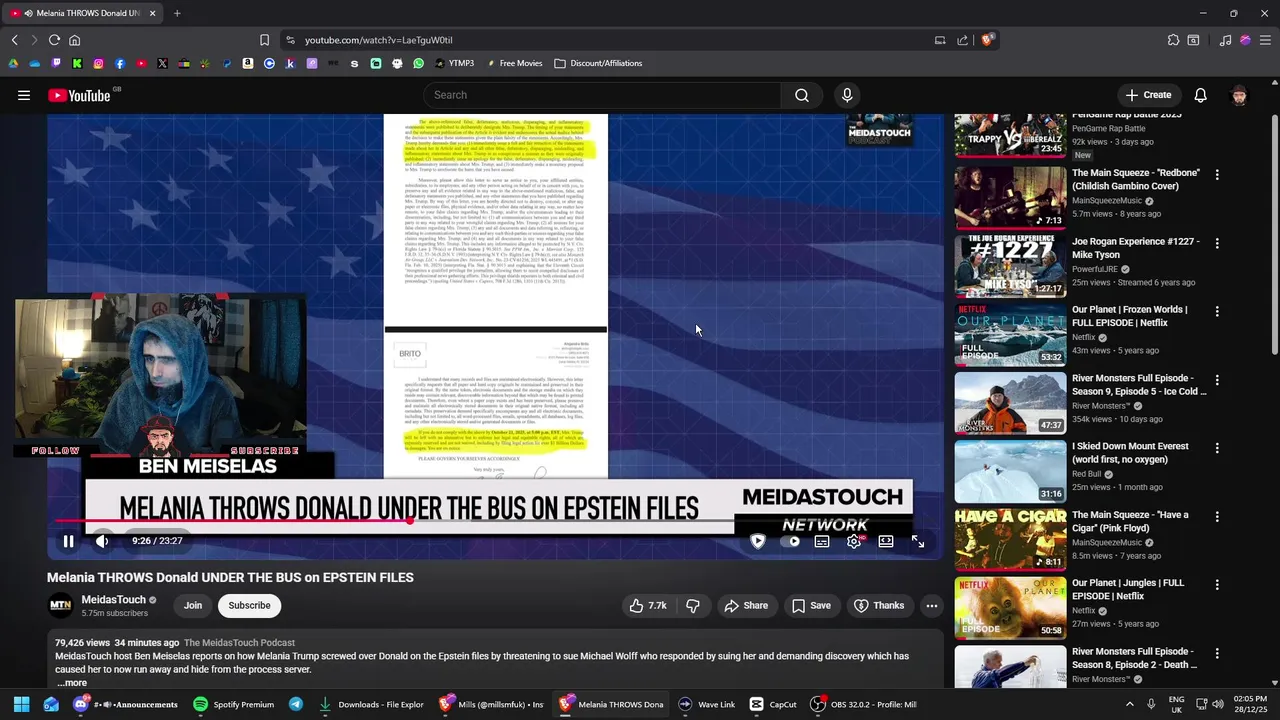This screenshot has width=1280, height=720.
Task: Switch to OBS 32.0.2 in taskbar
Action: click(x=863, y=704)
